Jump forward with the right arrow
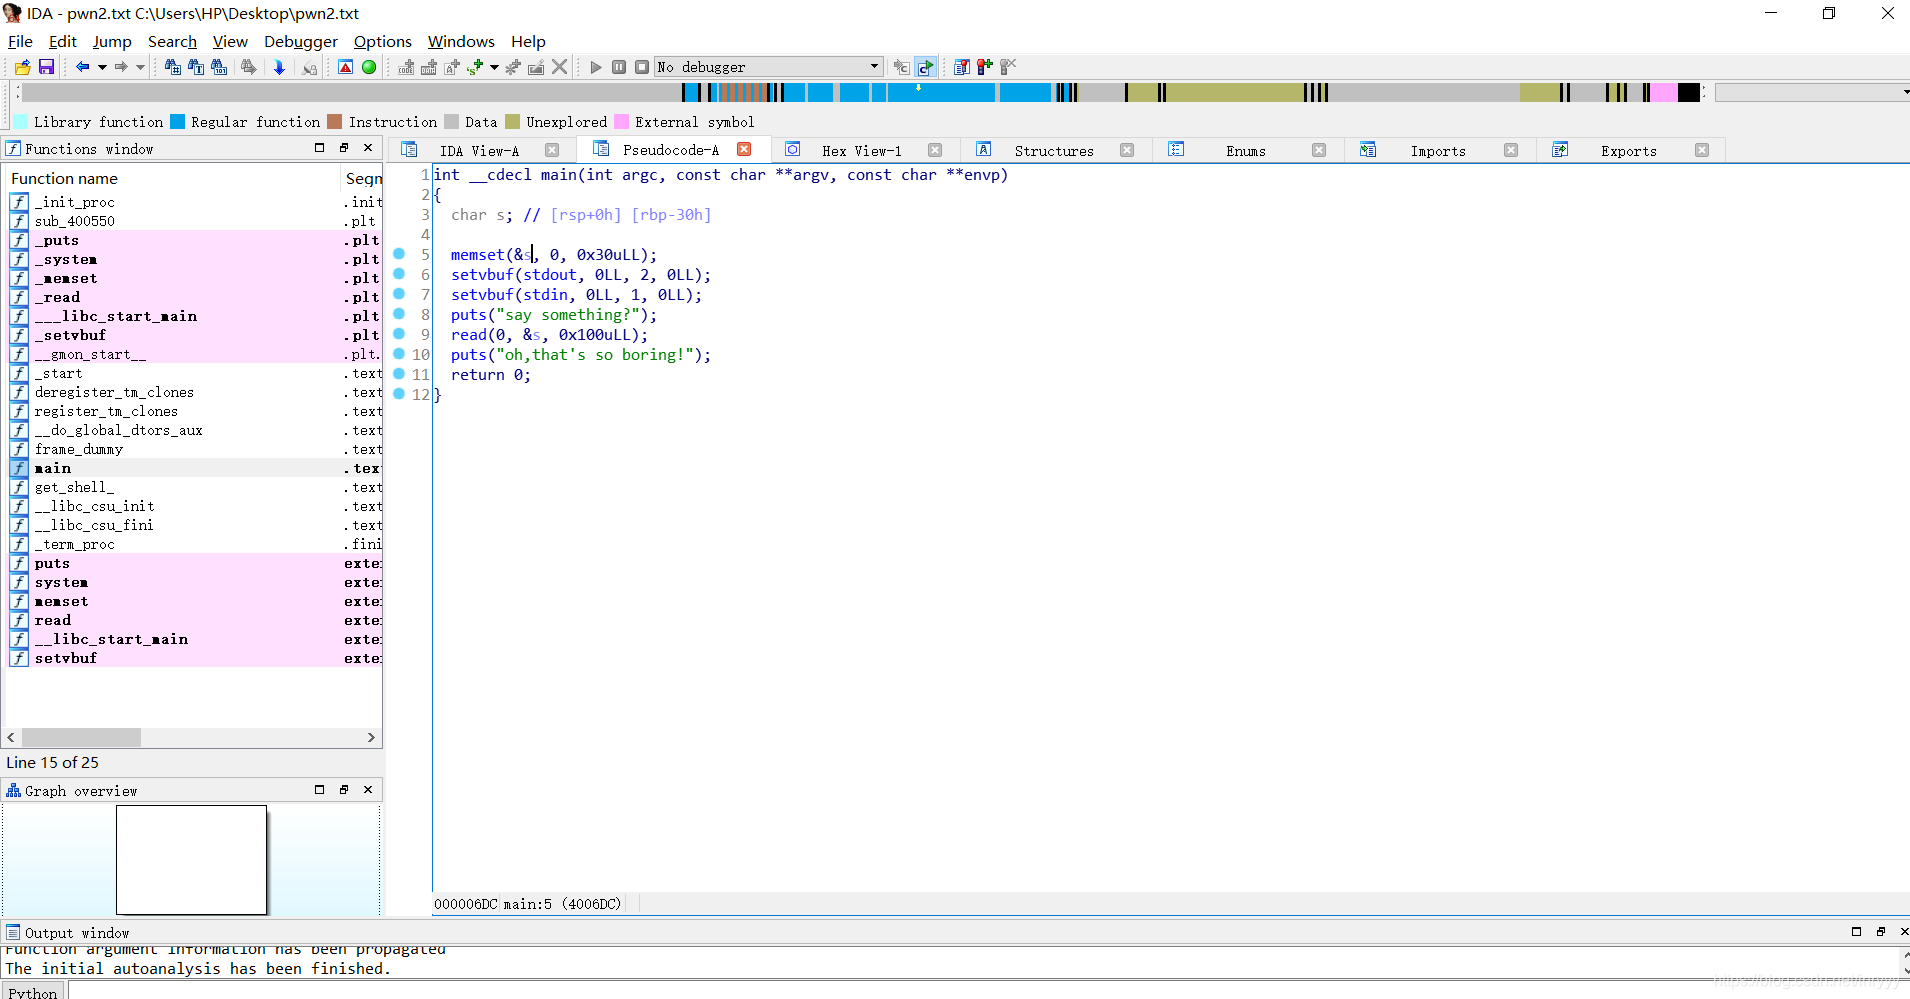The image size is (1910, 999). click(x=121, y=67)
